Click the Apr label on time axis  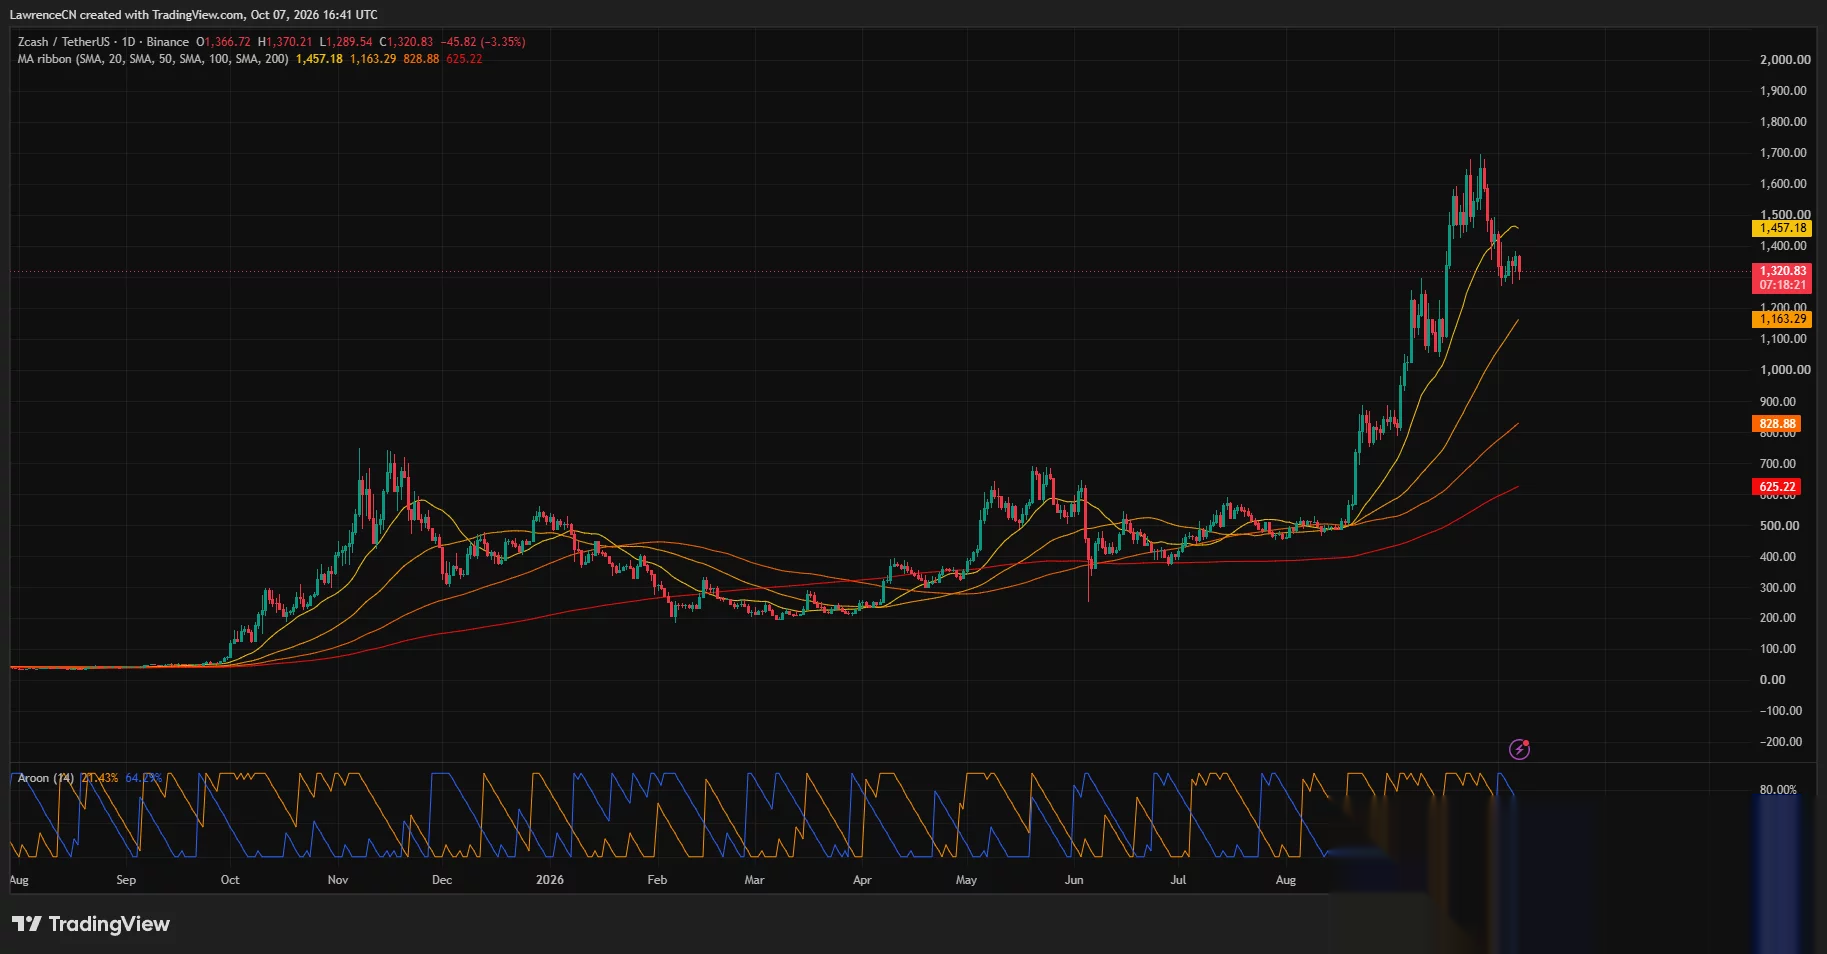coord(862,880)
